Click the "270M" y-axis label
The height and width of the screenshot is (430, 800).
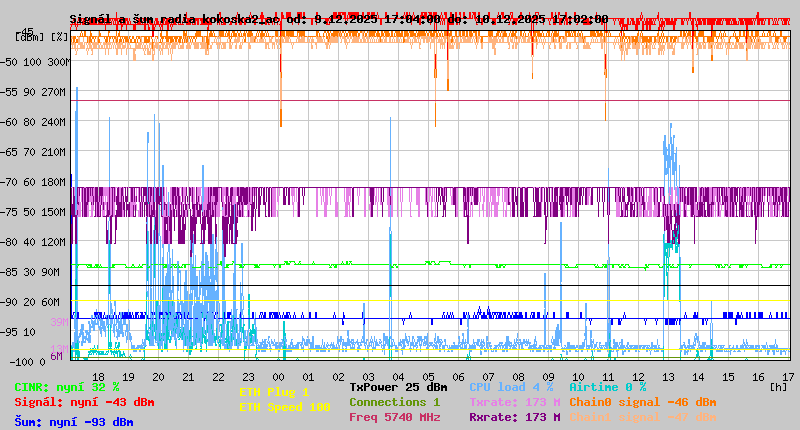[53, 92]
